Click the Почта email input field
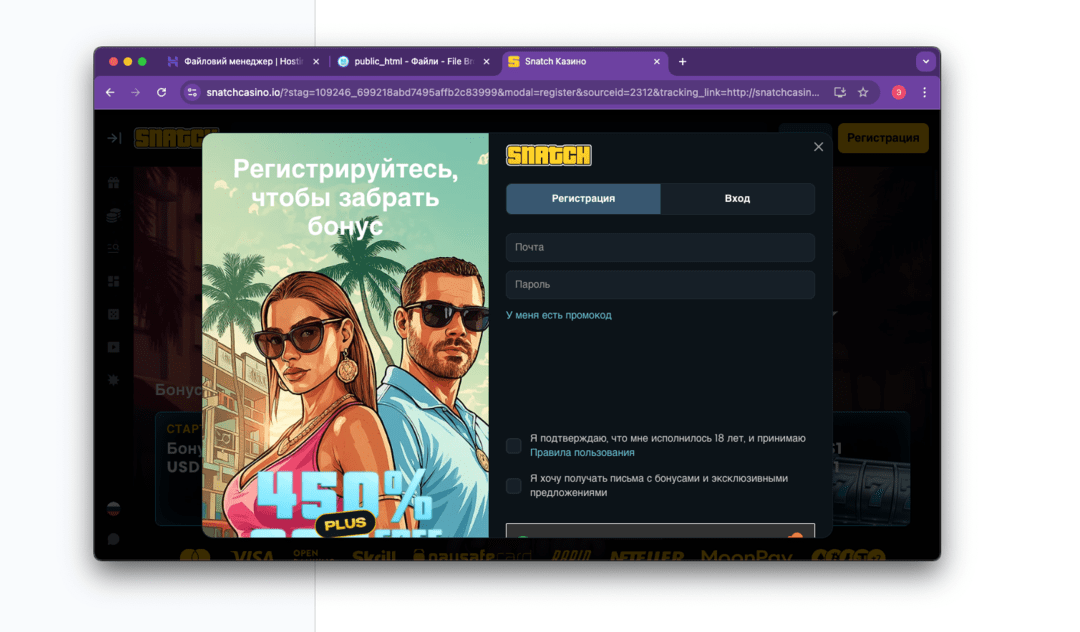 (660, 247)
